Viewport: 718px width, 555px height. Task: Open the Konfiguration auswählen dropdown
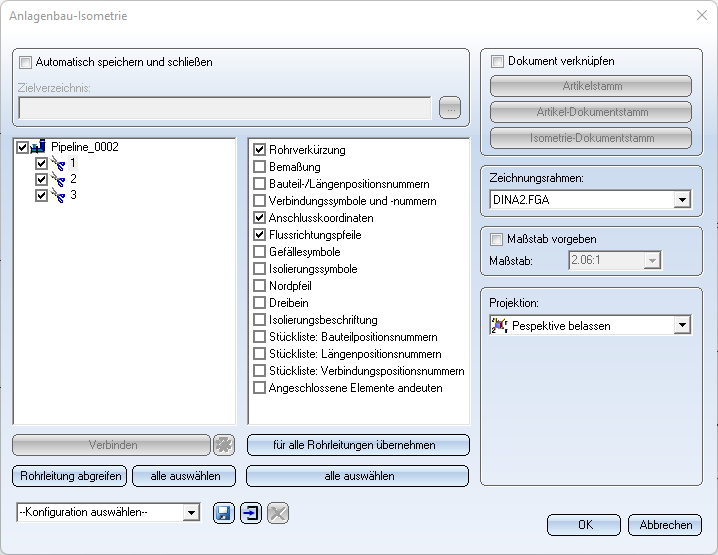[191, 512]
